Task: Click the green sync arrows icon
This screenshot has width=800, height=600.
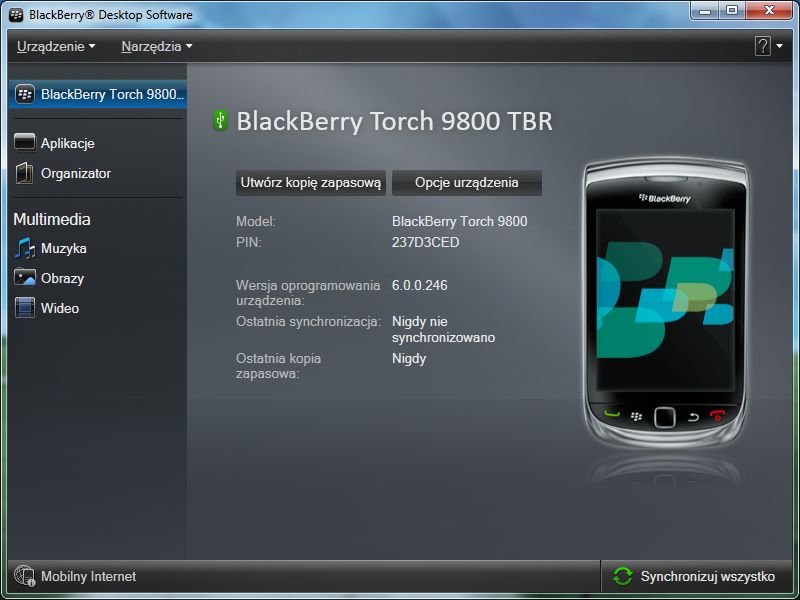Action: [x=622, y=577]
